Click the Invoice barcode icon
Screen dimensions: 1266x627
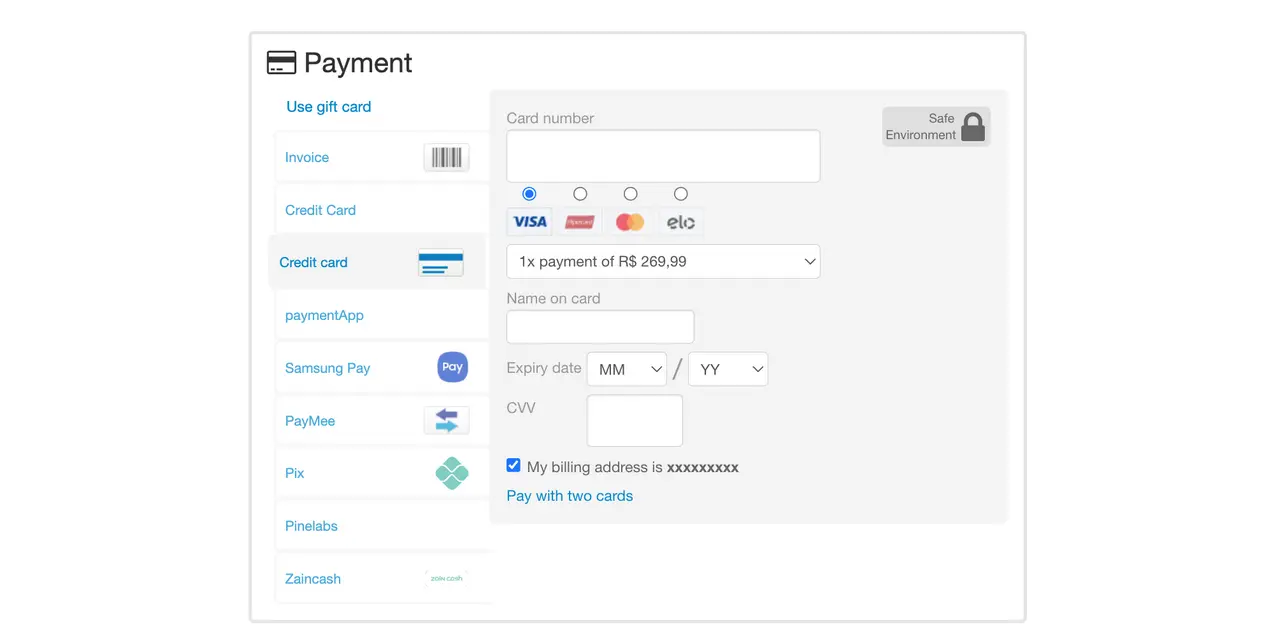[x=446, y=157]
